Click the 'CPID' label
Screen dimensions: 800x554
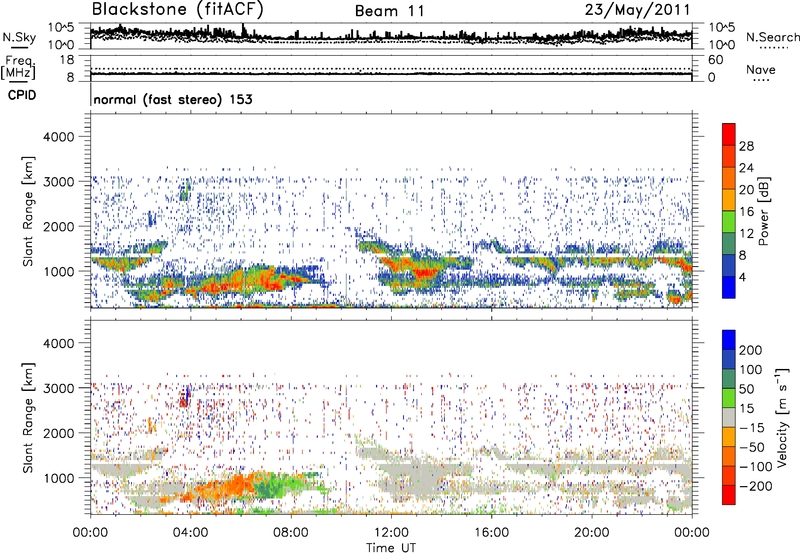(x=22, y=95)
